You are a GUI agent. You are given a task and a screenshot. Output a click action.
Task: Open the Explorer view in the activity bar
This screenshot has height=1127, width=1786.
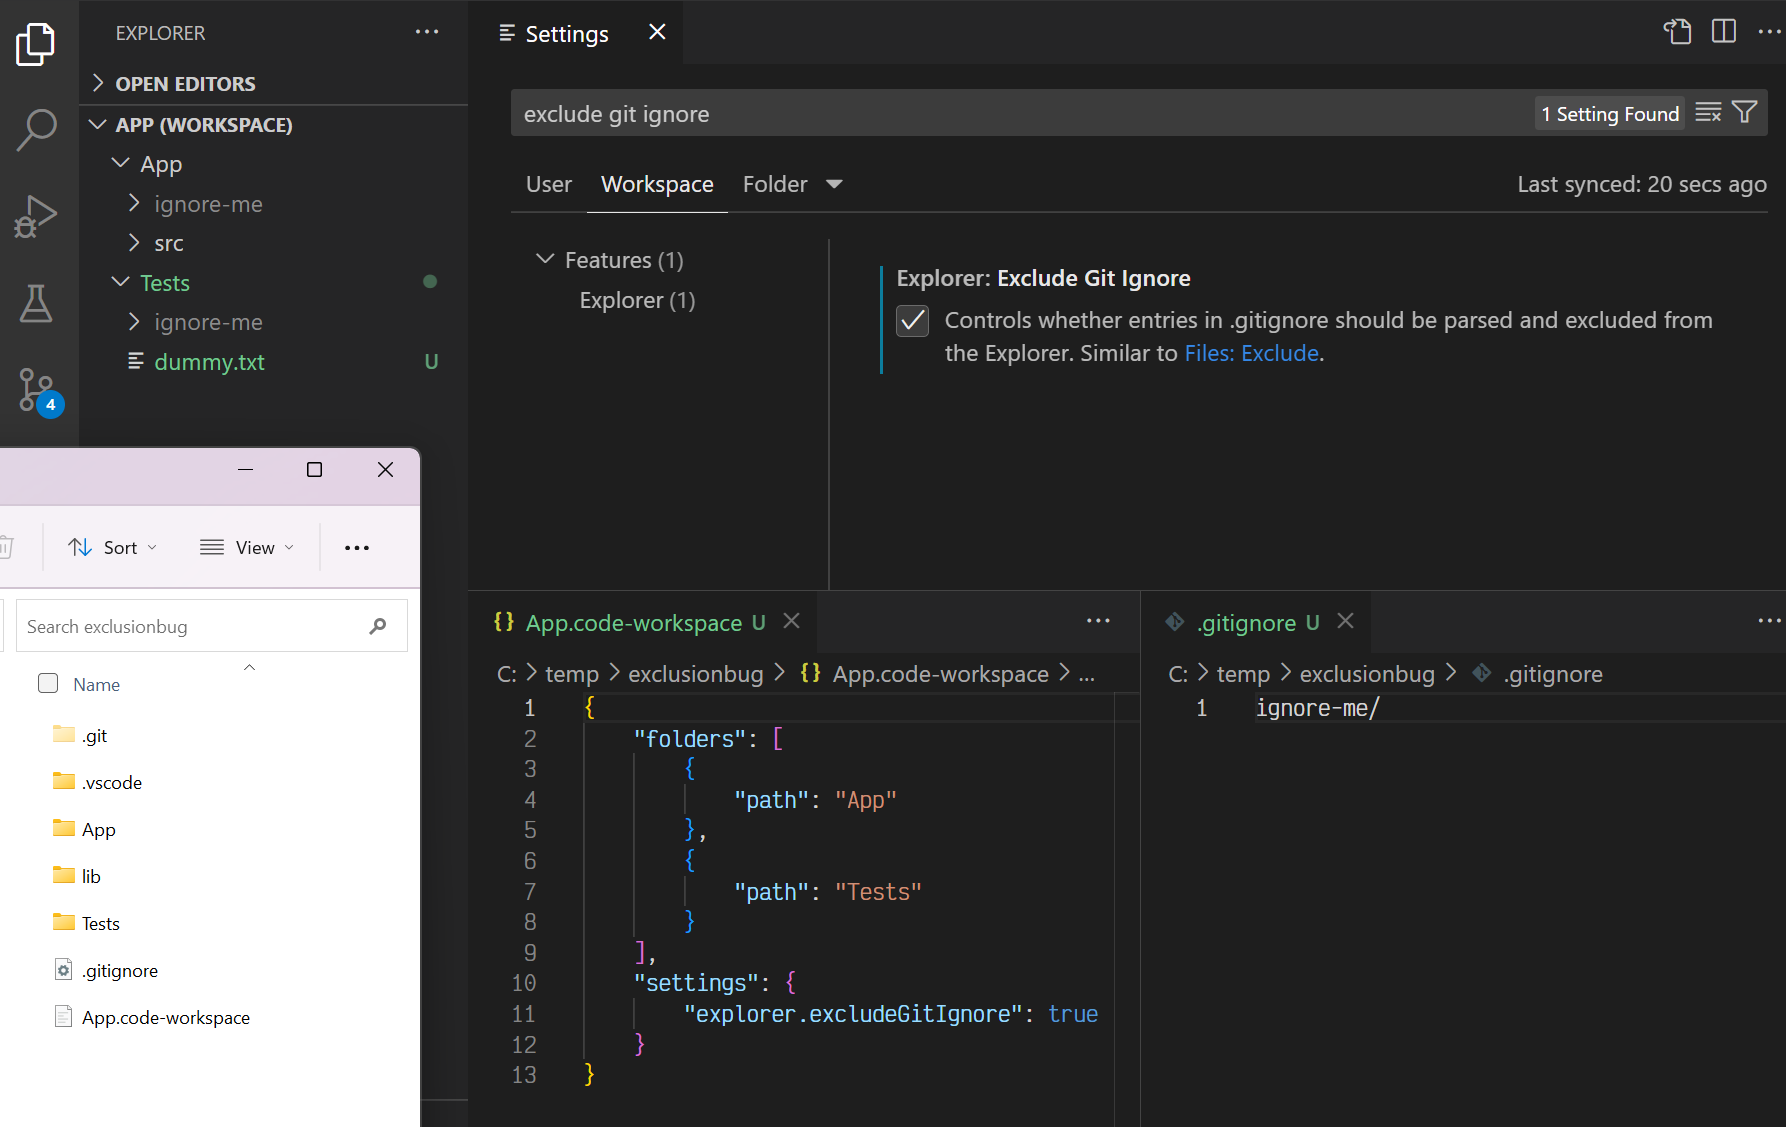(x=36, y=43)
